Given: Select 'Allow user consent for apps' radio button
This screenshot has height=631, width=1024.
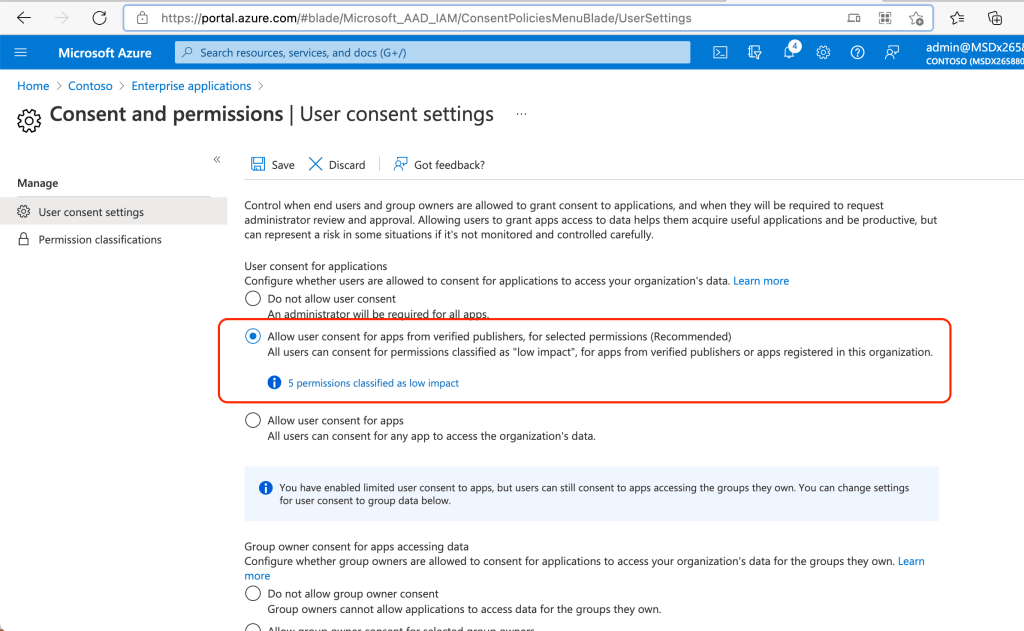Looking at the screenshot, I should tap(253, 421).
